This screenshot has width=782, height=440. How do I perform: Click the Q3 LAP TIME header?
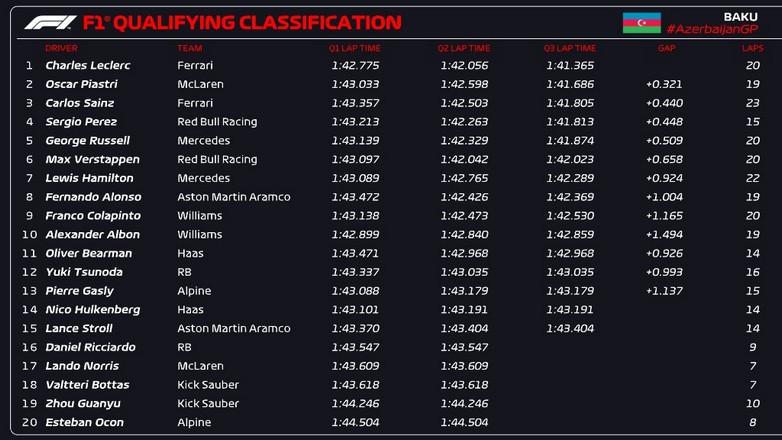click(x=570, y=48)
